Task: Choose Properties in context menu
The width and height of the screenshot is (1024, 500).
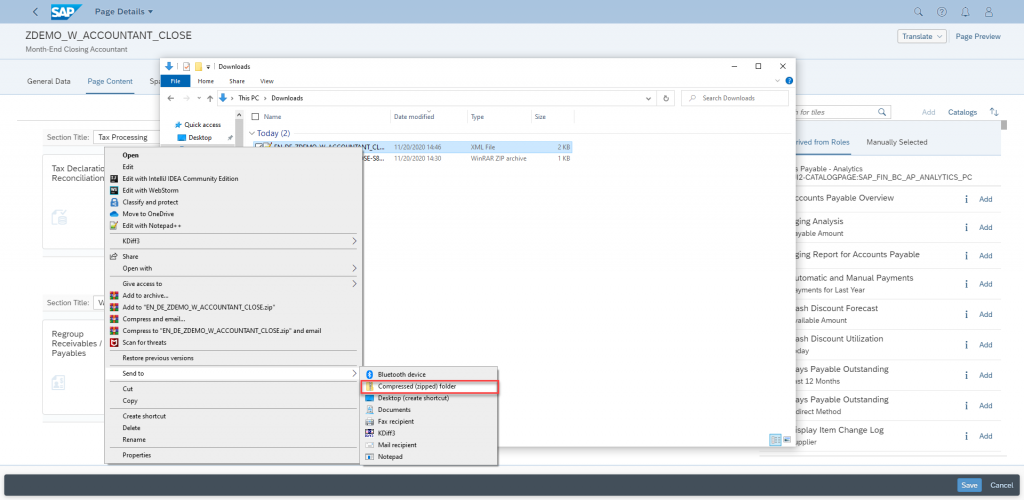Action: (137, 455)
